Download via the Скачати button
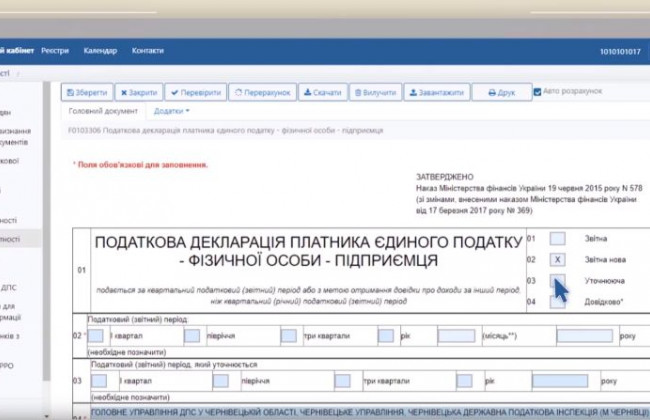The height and width of the screenshot is (420, 650). [x=323, y=92]
